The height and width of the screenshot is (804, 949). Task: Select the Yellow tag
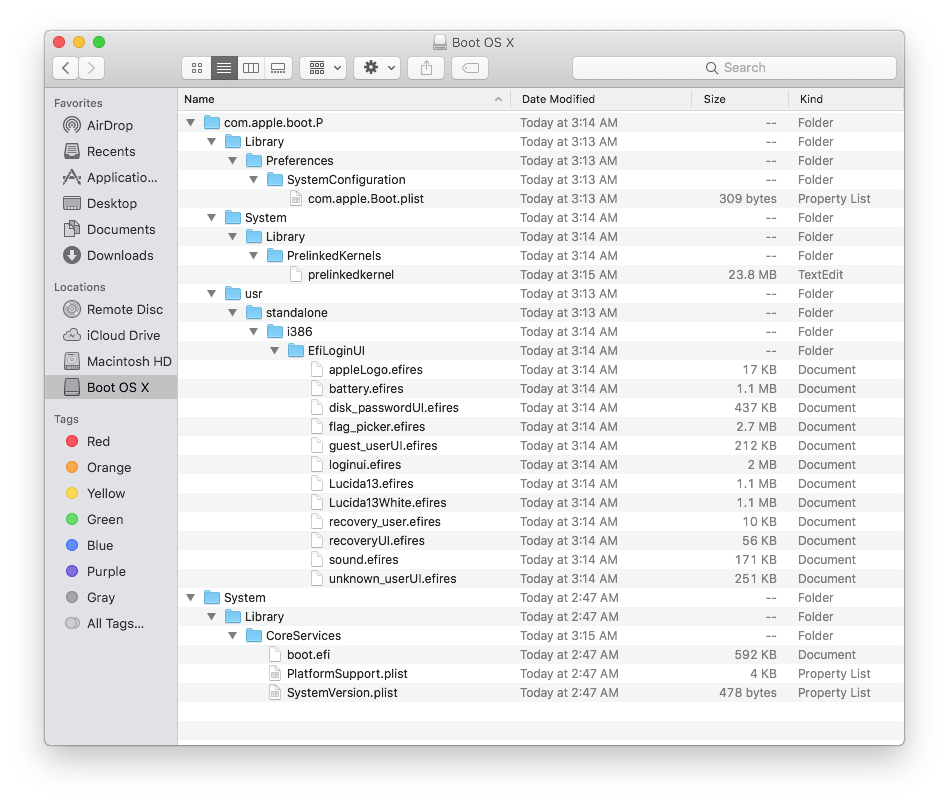coord(111,493)
